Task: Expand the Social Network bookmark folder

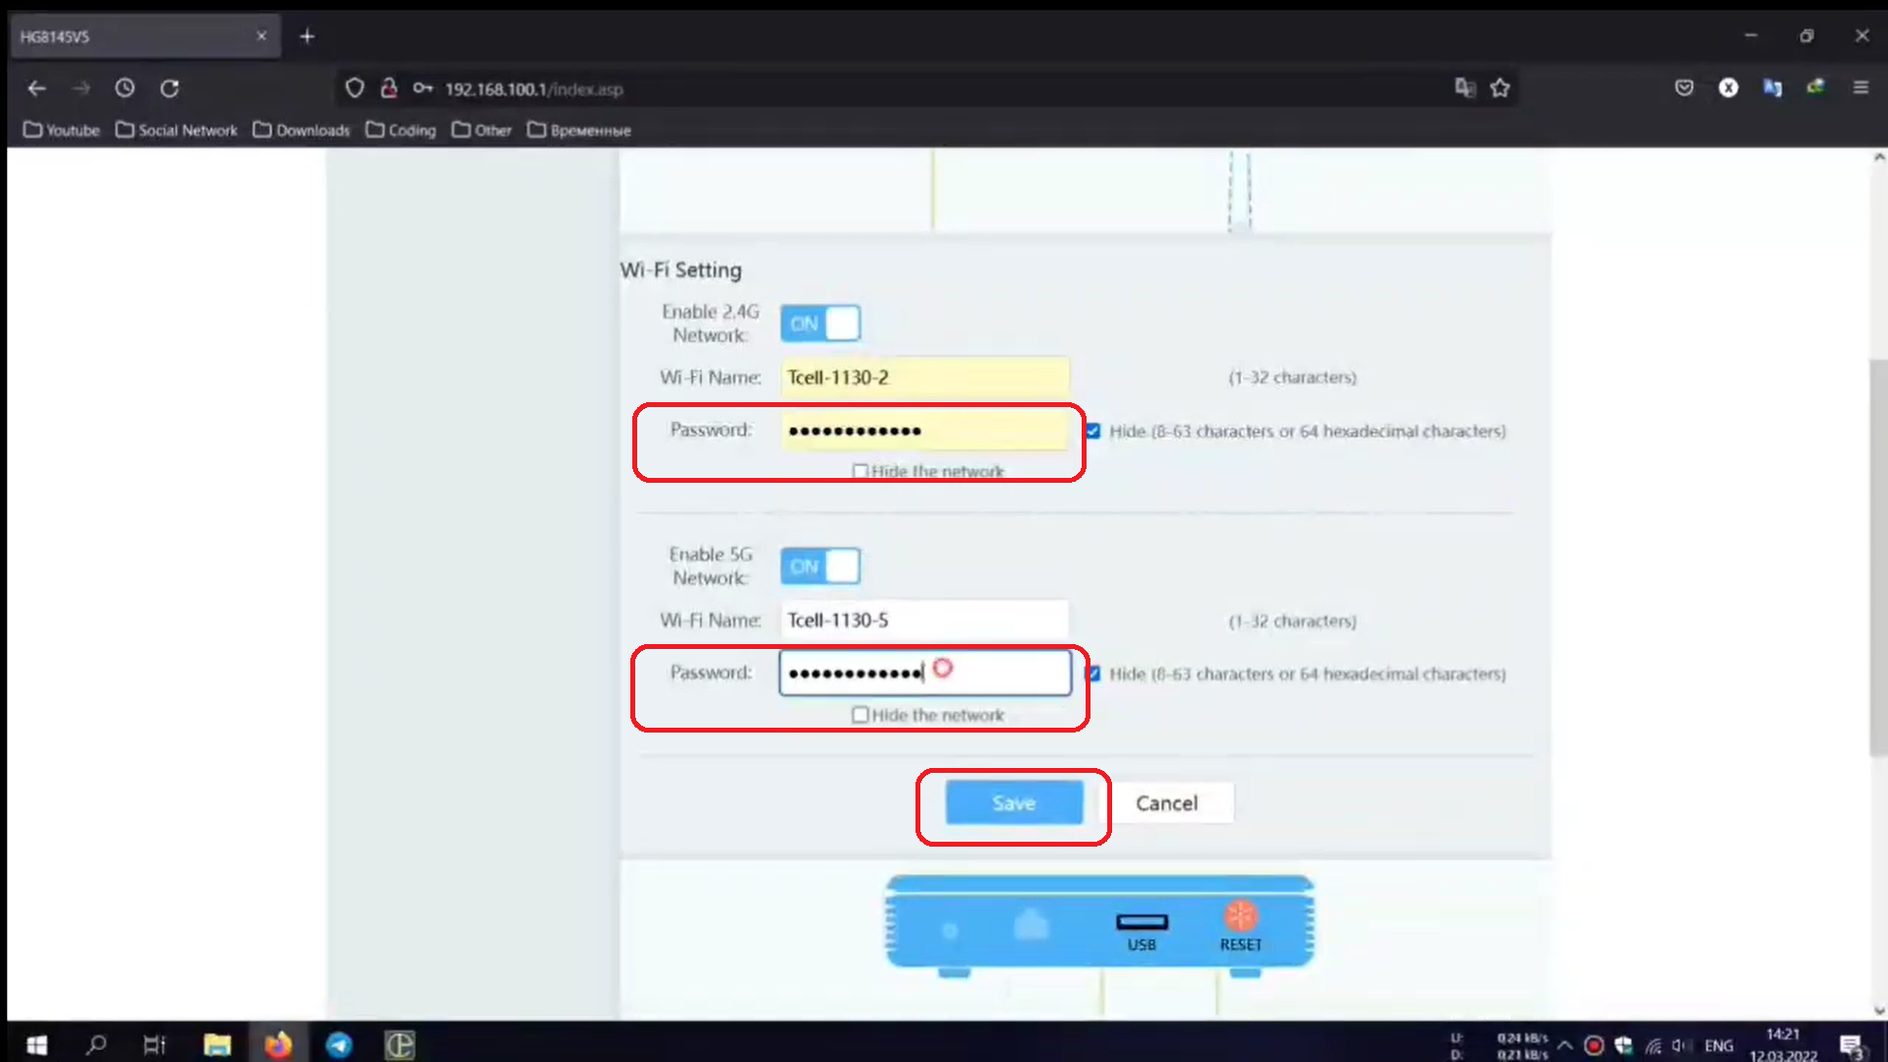Action: pyautogui.click(x=176, y=130)
